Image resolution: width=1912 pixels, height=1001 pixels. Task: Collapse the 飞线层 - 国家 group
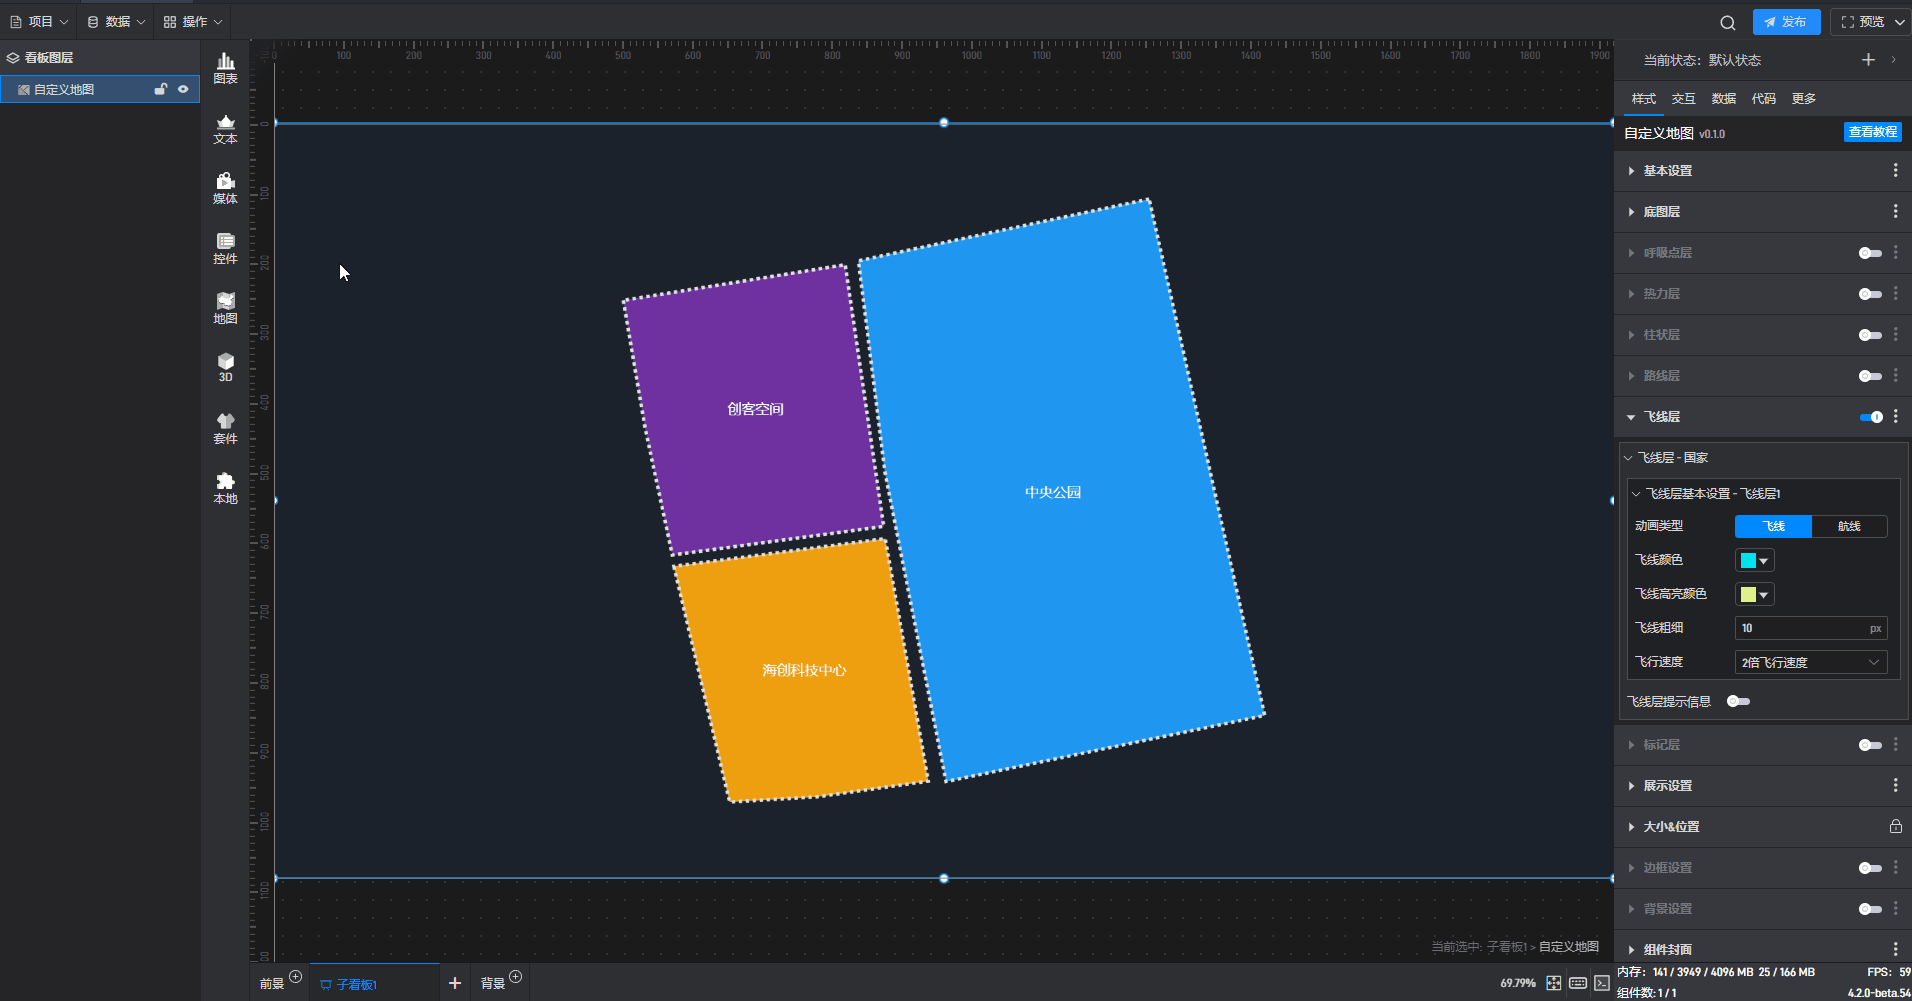(1628, 458)
